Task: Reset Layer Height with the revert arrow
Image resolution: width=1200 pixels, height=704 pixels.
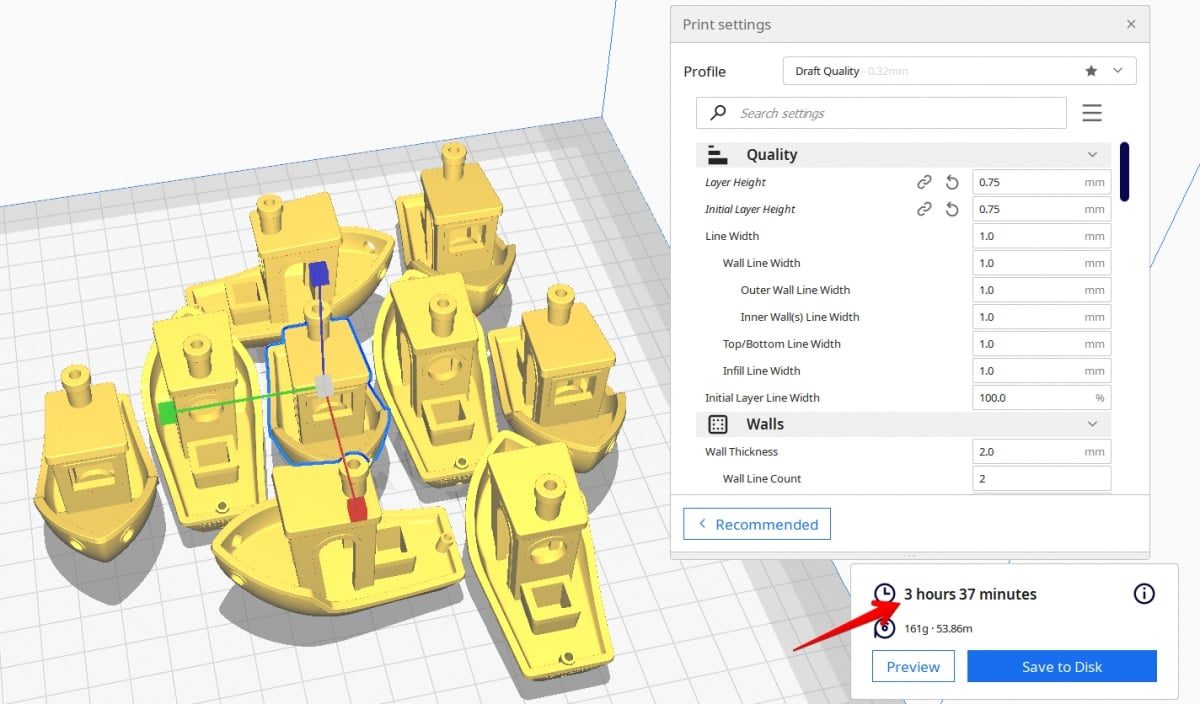Action: tap(952, 182)
